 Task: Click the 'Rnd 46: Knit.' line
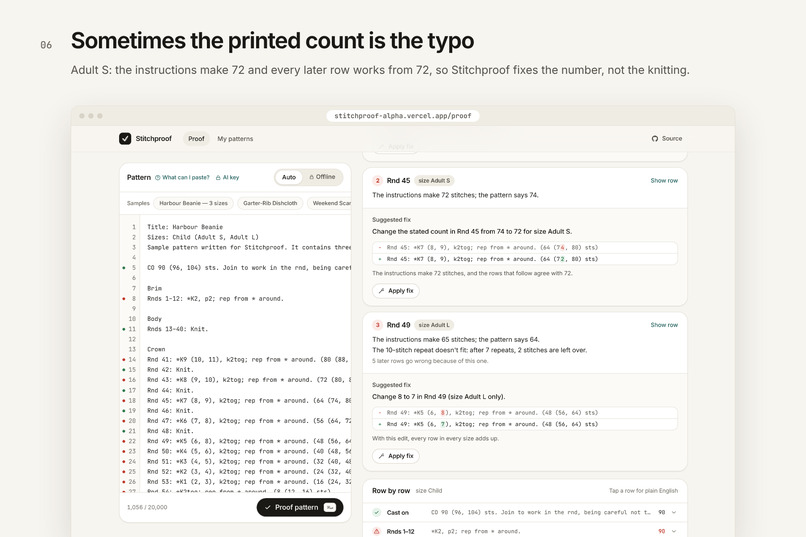coord(170,411)
